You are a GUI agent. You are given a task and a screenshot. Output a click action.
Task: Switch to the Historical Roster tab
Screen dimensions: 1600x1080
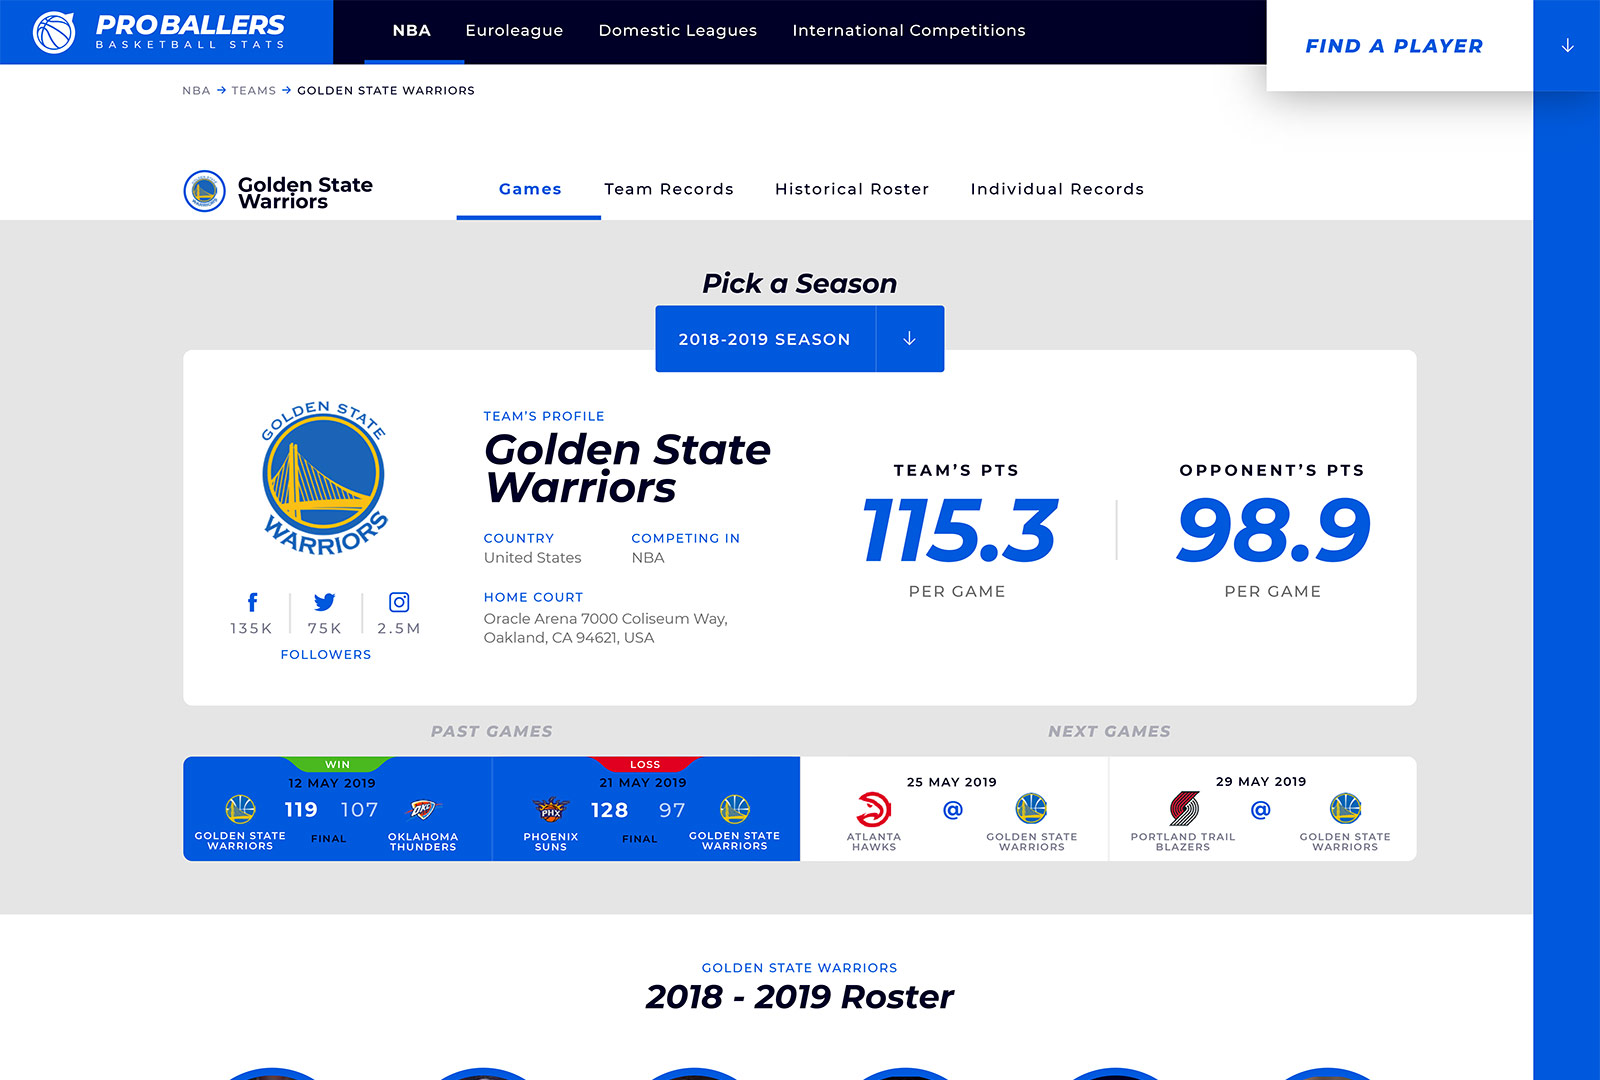[851, 189]
